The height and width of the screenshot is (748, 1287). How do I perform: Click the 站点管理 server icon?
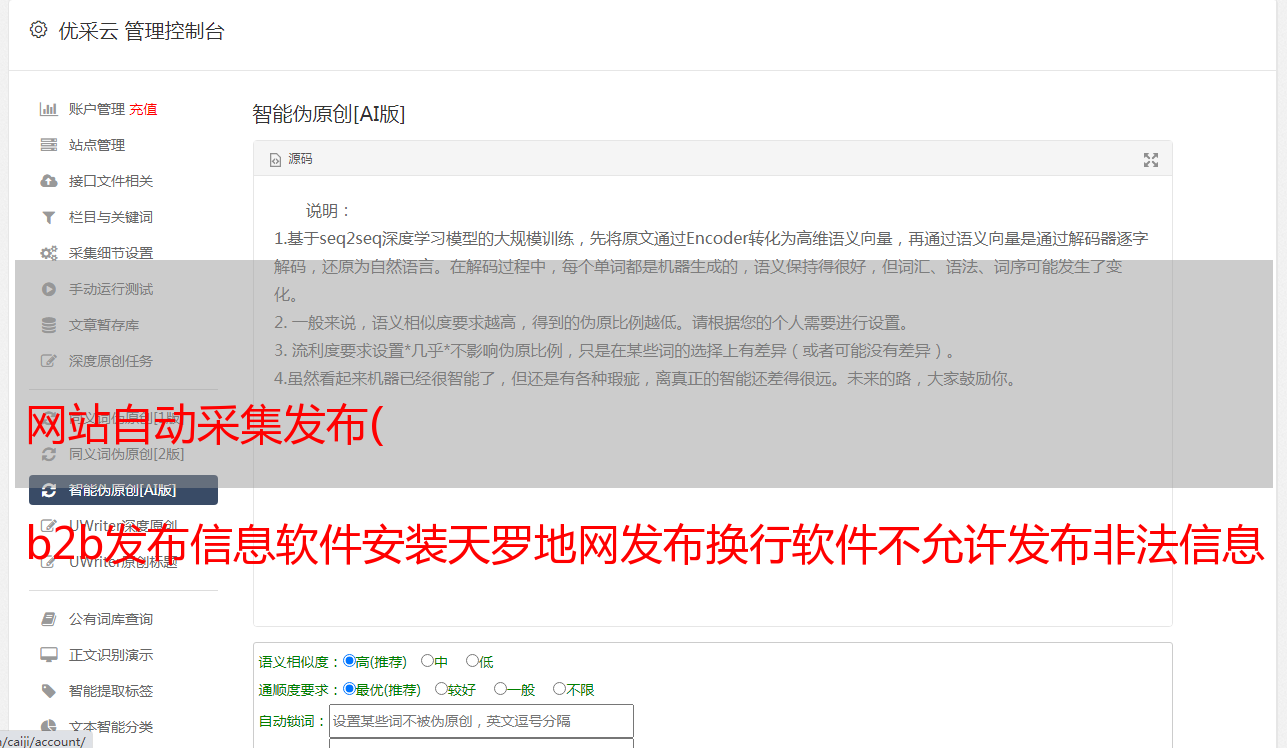(48, 145)
